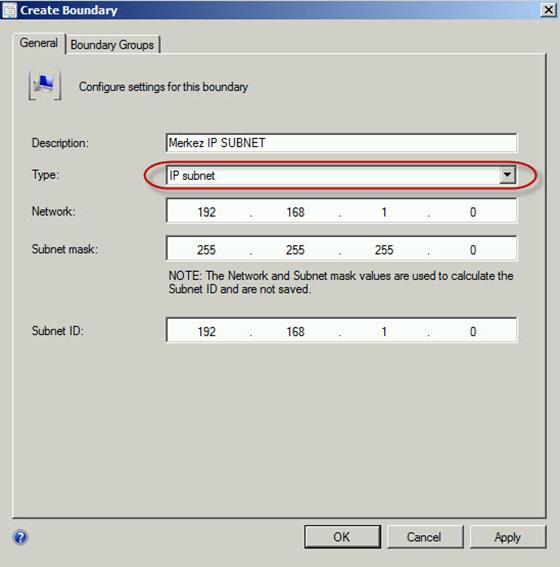
Task: Click the Create Boundary title bar icon
Action: [x=9, y=10]
